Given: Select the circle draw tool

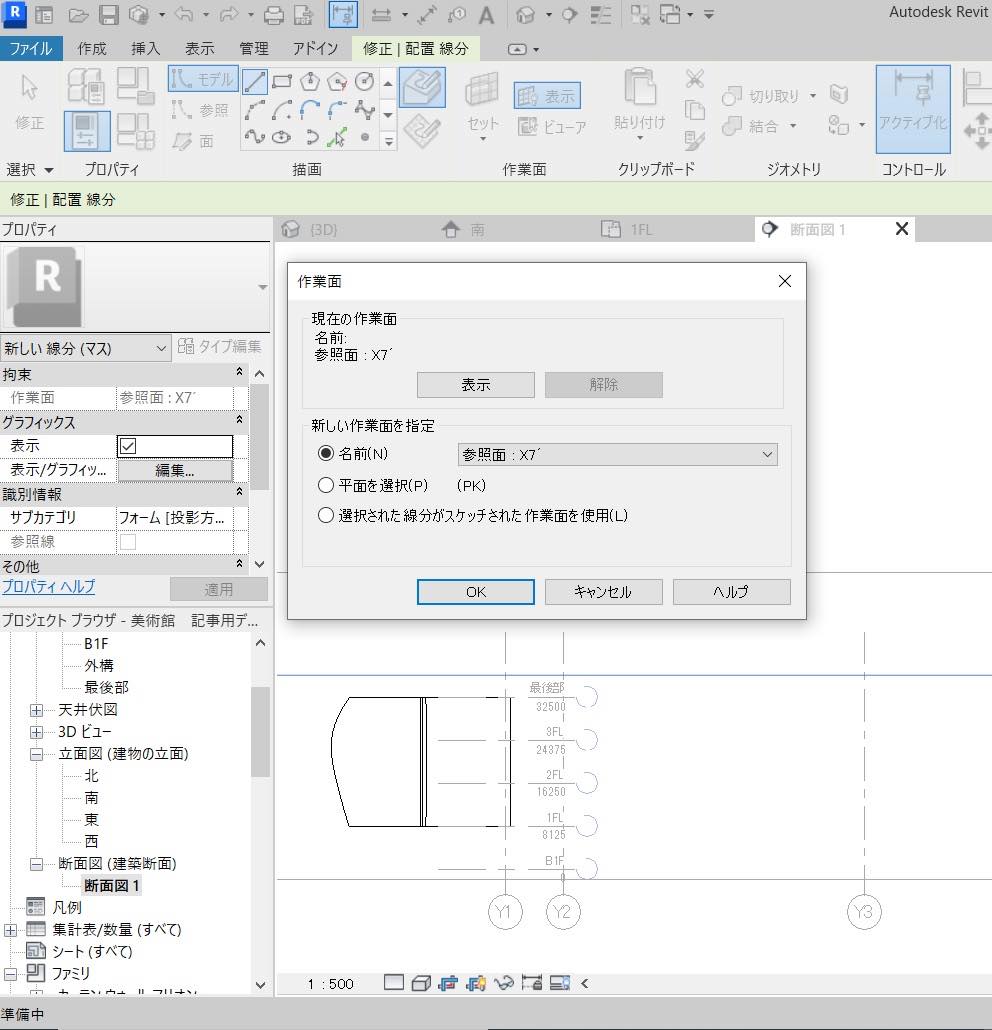Looking at the screenshot, I should point(365,81).
